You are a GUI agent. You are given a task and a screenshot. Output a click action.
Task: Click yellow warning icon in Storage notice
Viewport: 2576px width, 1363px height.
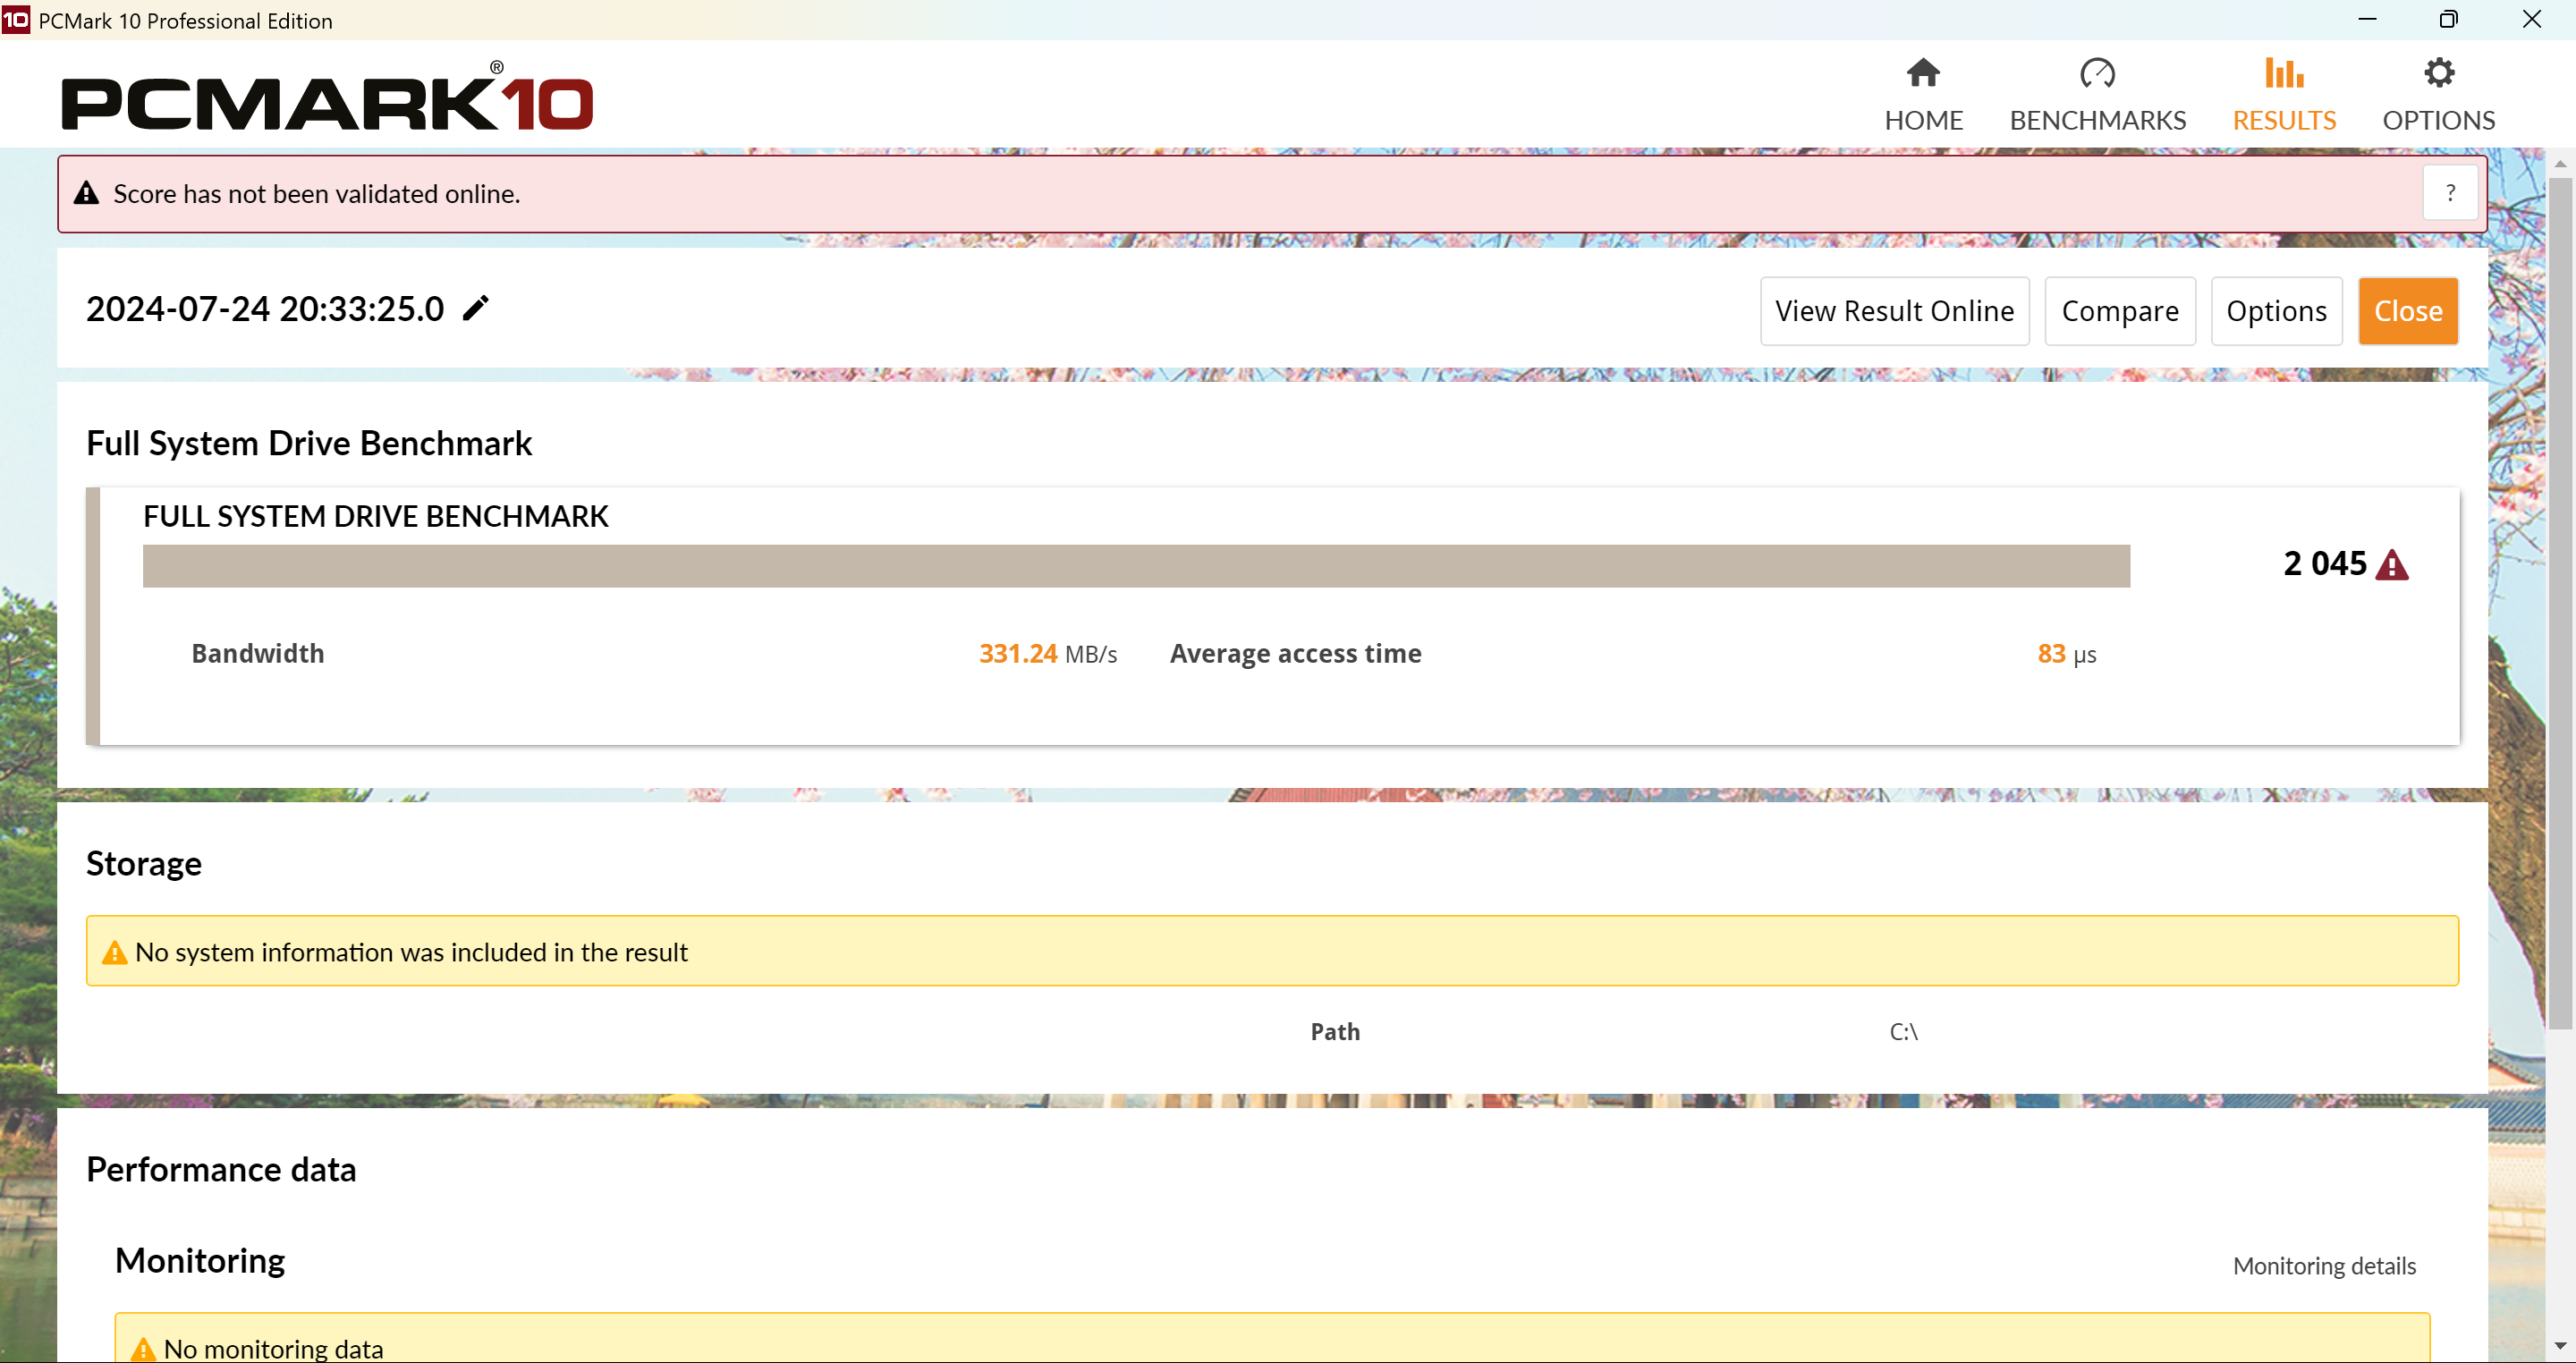(x=115, y=952)
